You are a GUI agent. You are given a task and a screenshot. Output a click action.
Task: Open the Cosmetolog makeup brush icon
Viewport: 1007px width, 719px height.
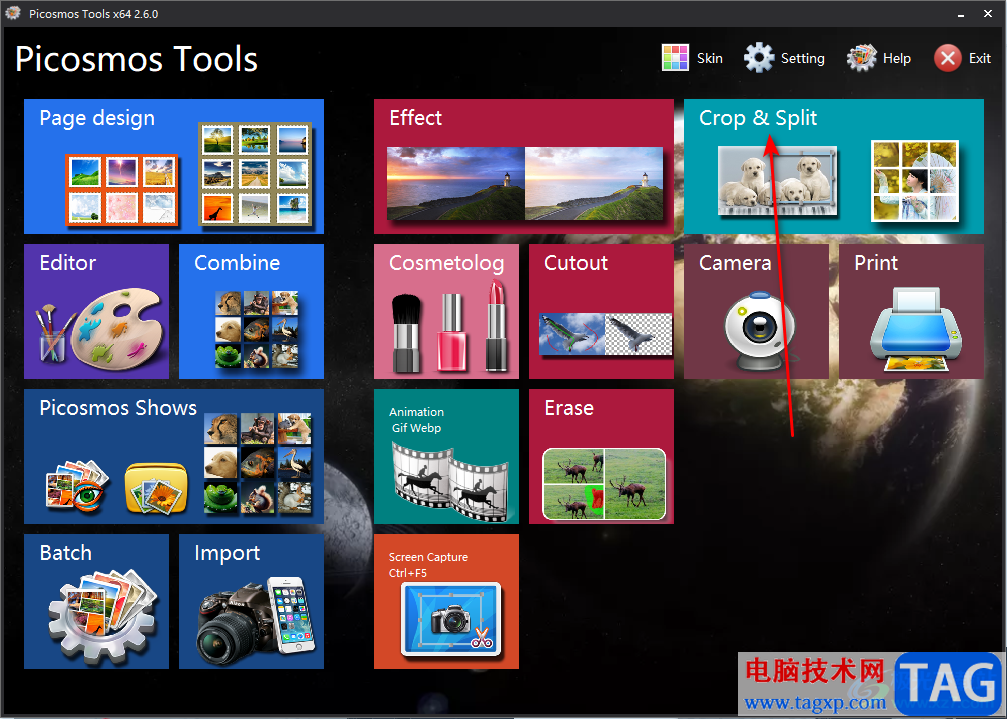(406, 333)
